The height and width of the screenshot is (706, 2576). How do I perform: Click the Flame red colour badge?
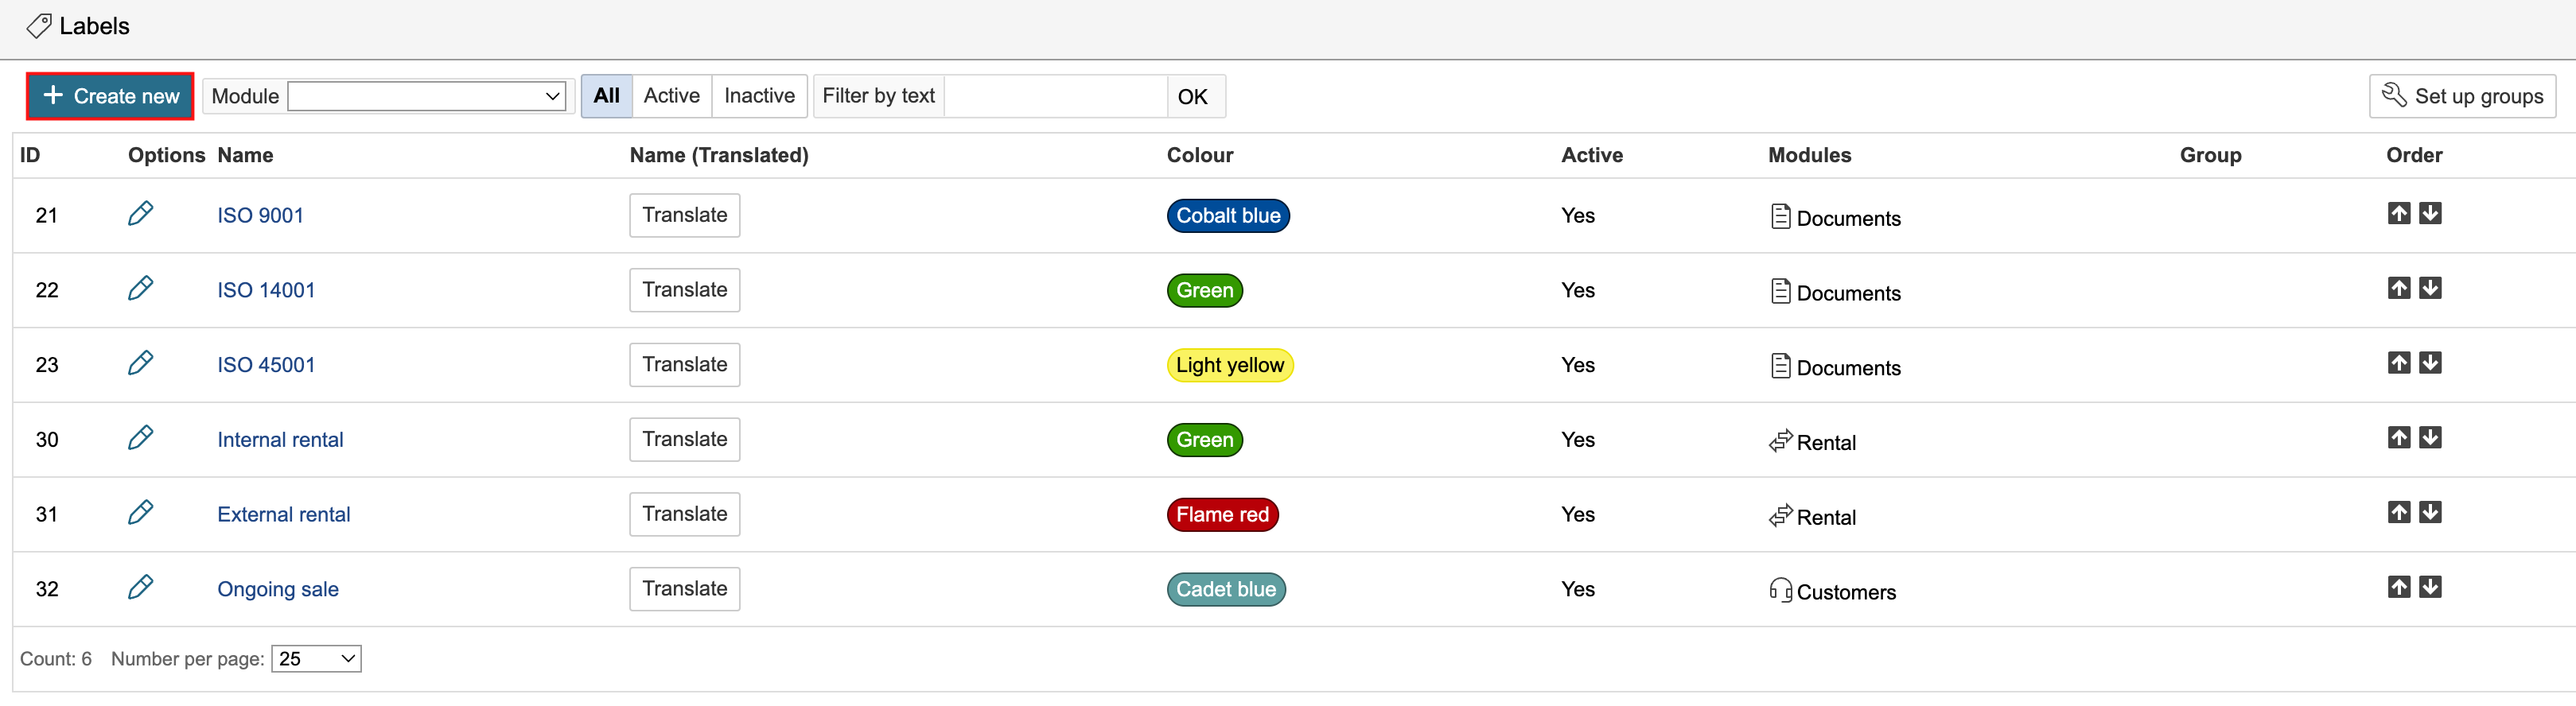1221,515
